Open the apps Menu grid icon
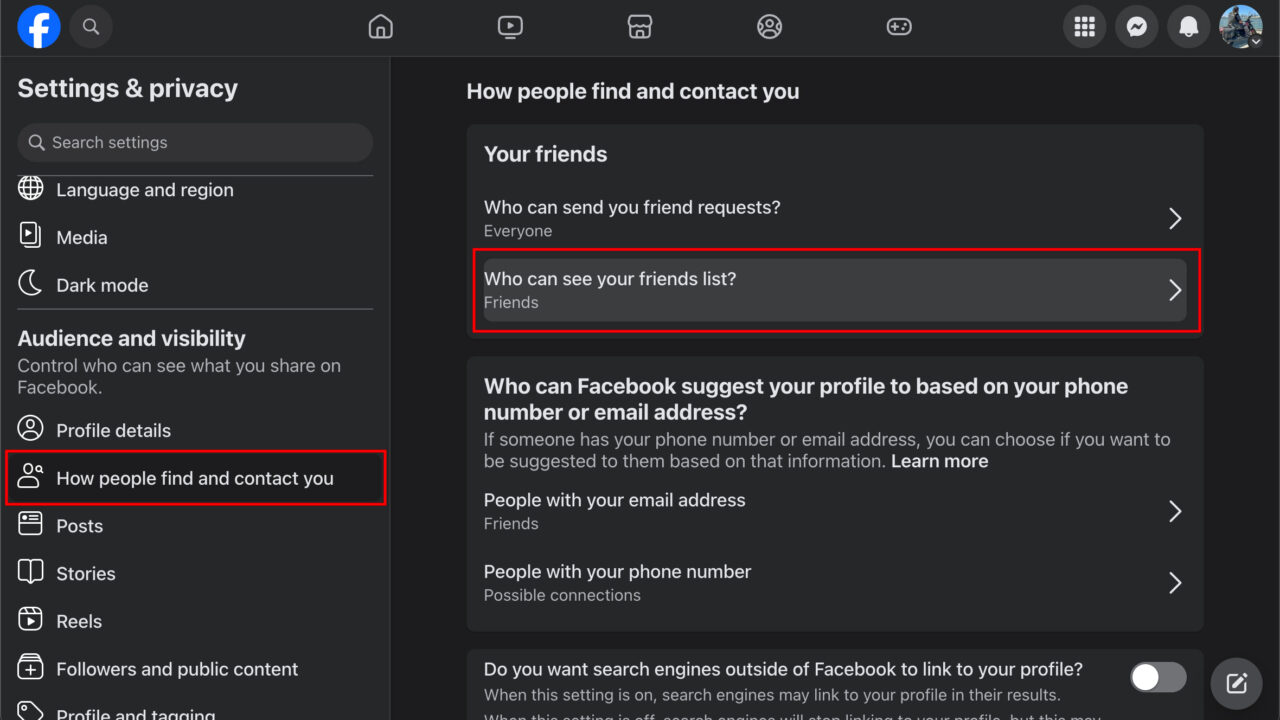 tap(1084, 27)
